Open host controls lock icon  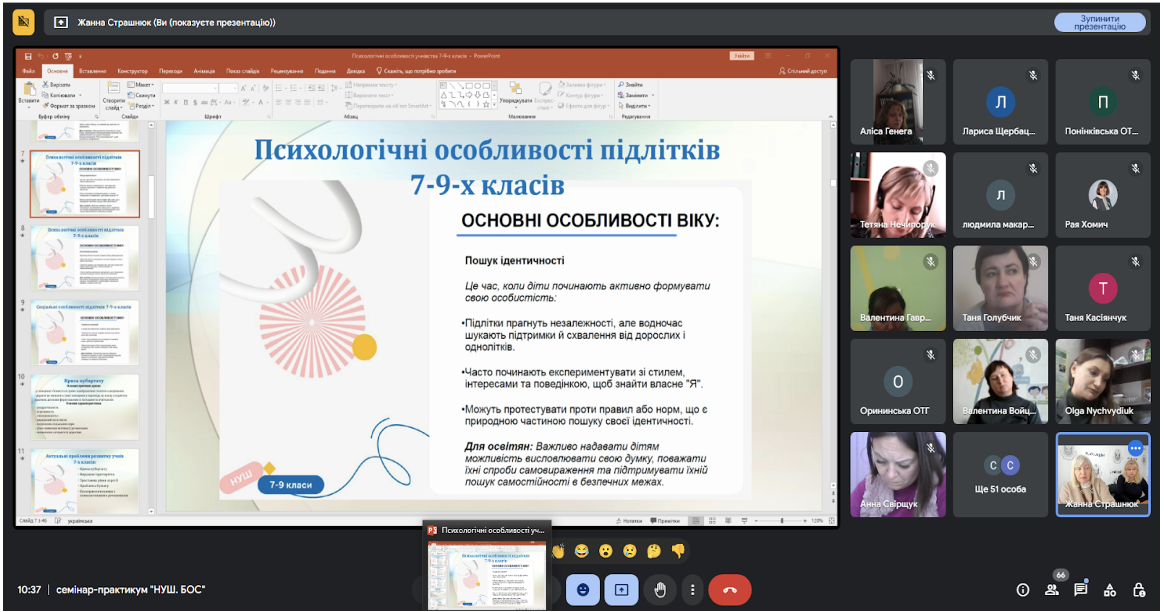1139,590
